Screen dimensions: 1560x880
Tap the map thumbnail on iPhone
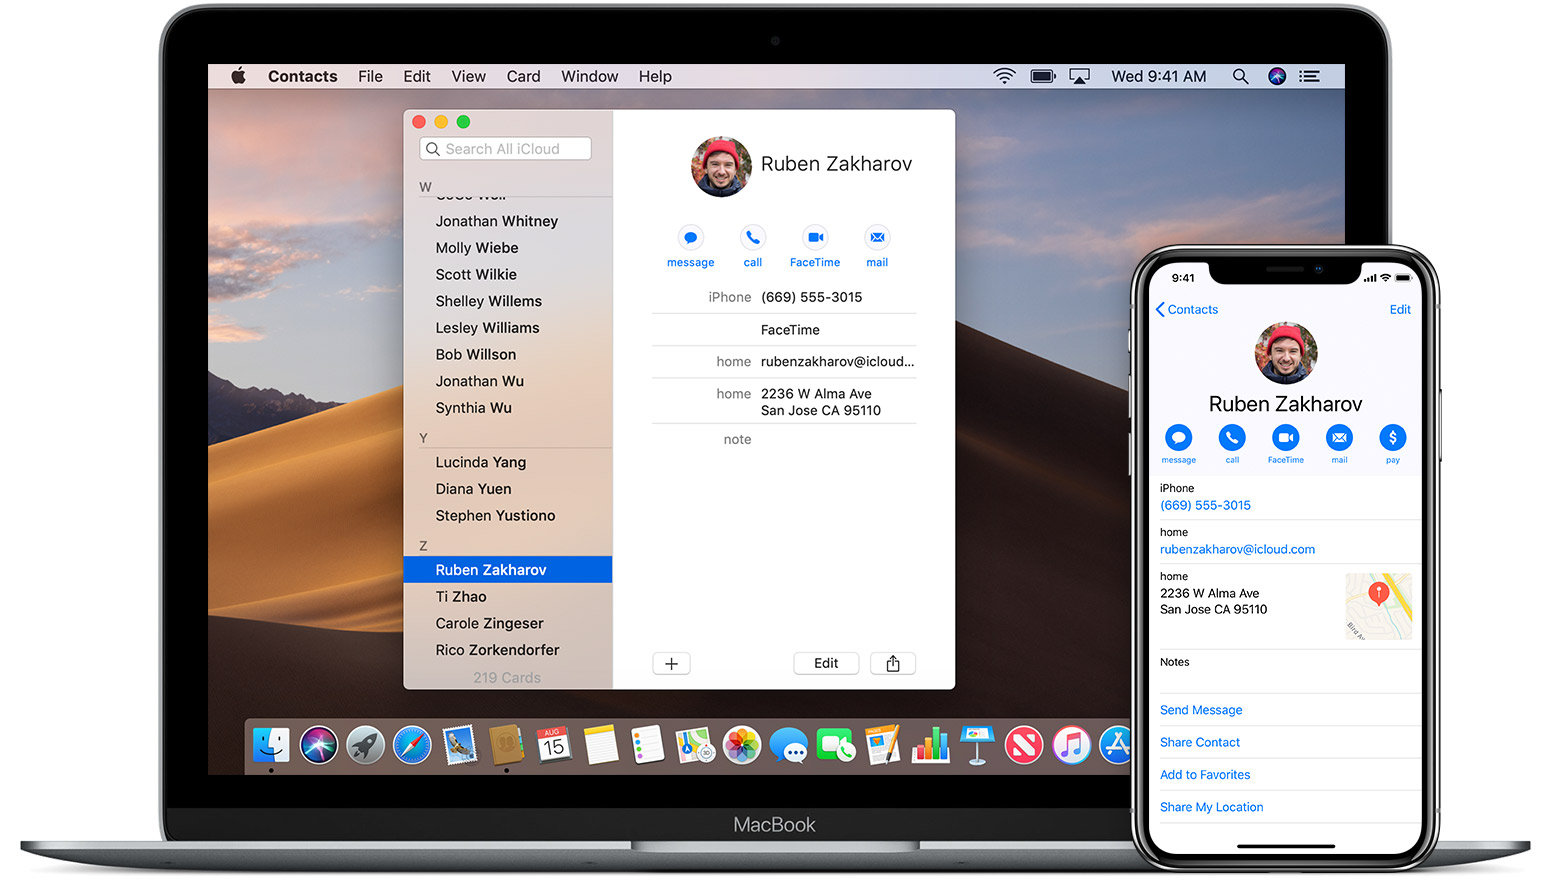[1378, 606]
